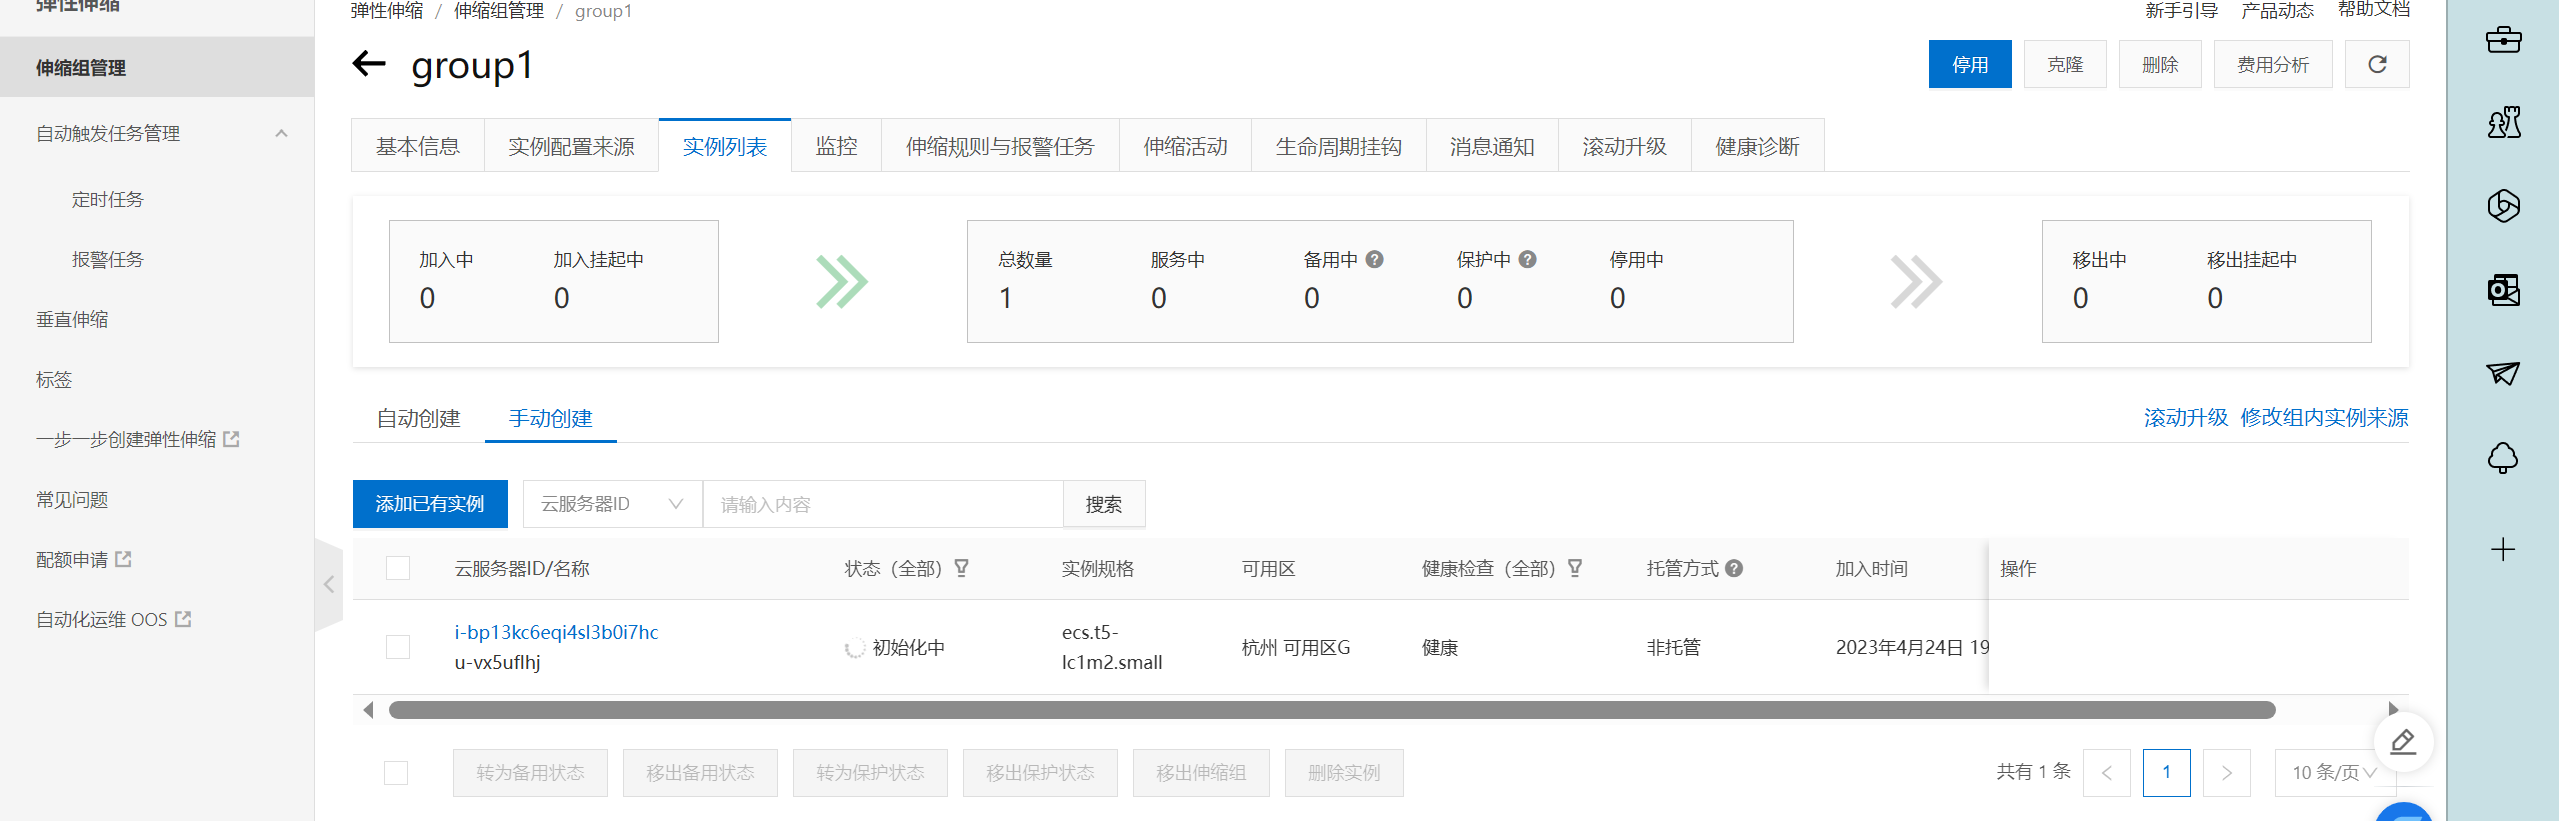Switch to 实例配置来源 tab

click(571, 146)
